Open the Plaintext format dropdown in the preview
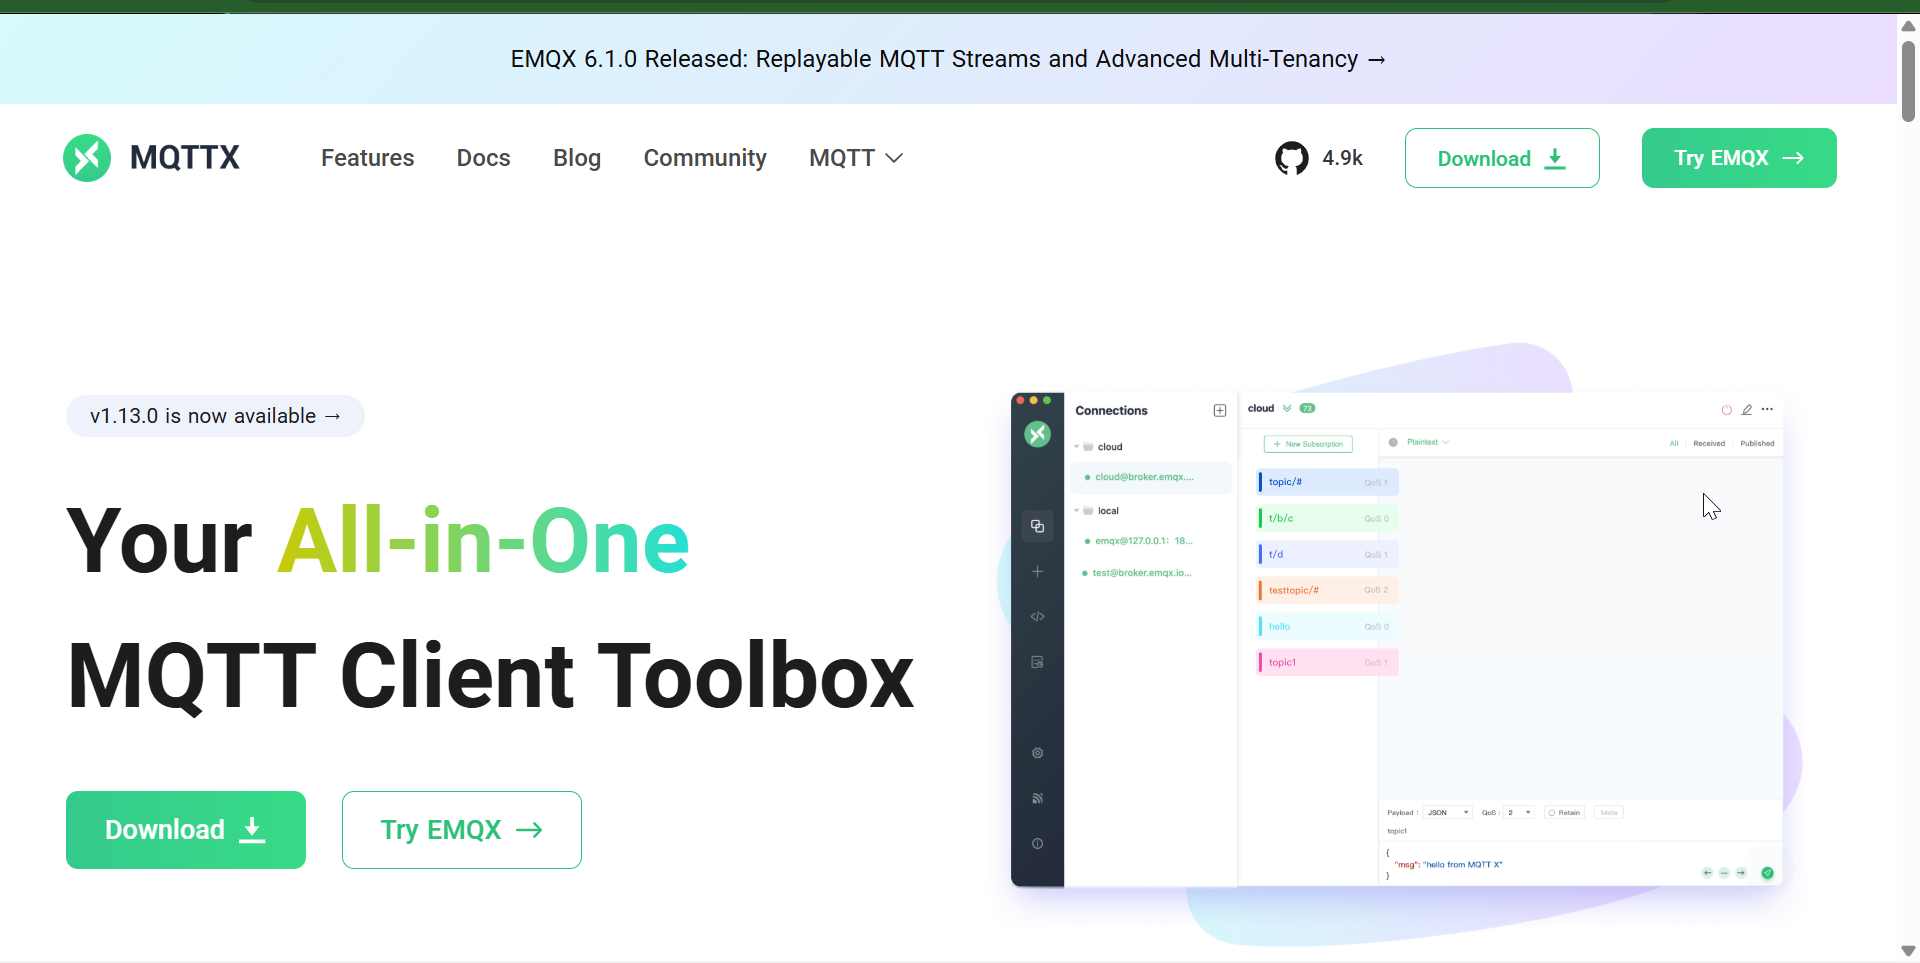This screenshot has height=963, width=1920. (1427, 442)
